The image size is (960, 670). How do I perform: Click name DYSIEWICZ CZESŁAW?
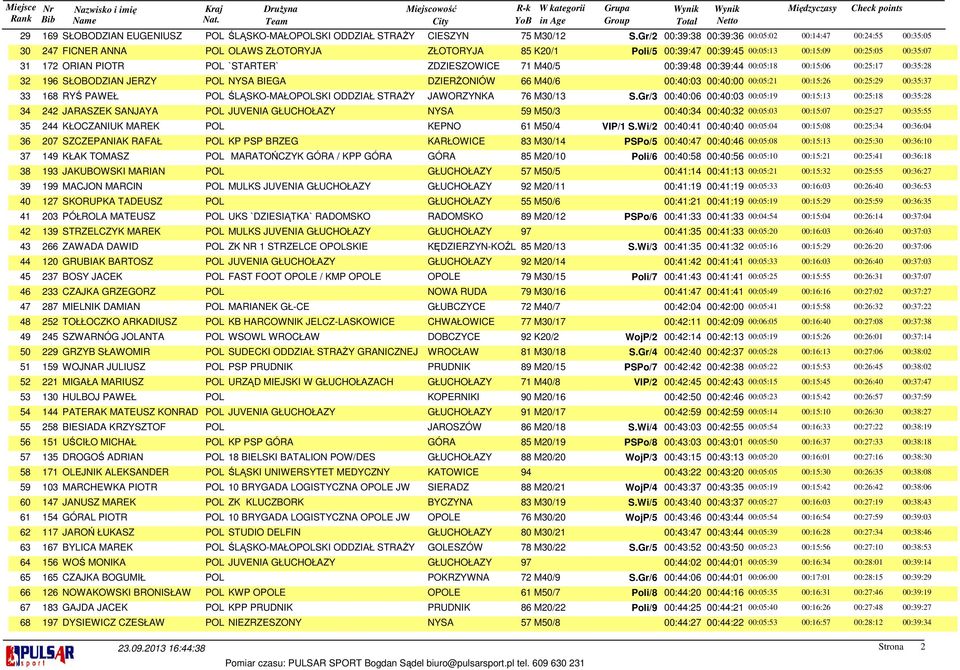113,622
